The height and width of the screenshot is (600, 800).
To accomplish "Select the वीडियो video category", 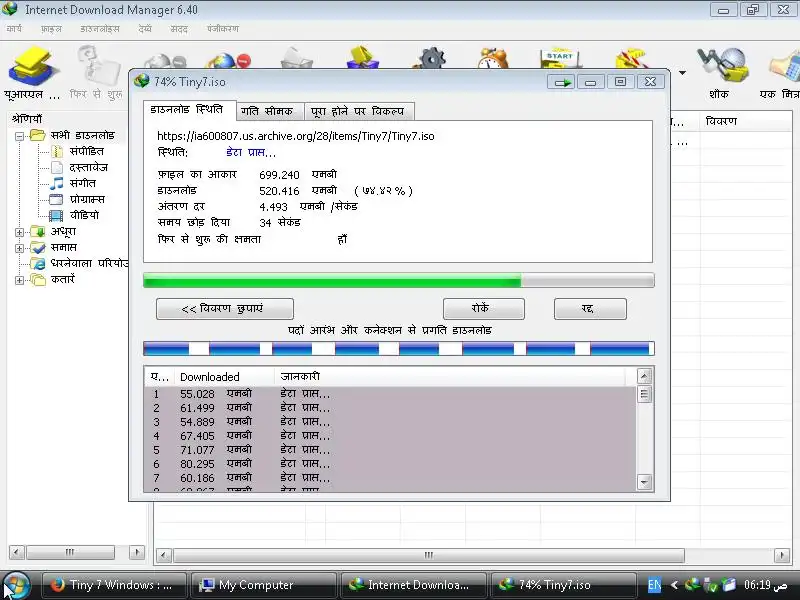I will tap(84, 215).
